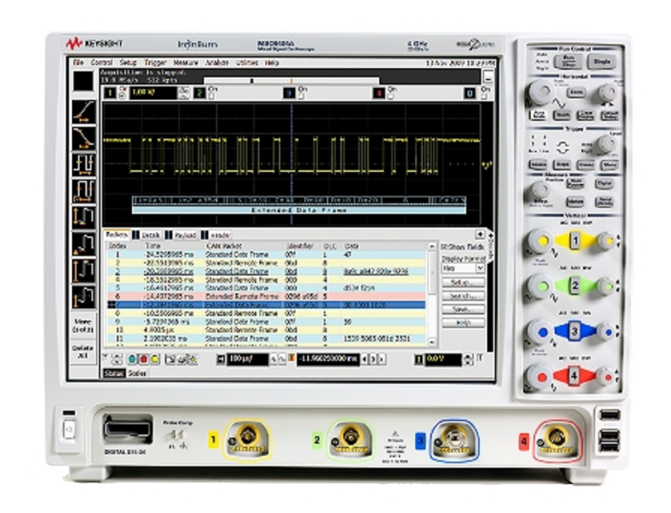Toggle channel 2 On checkbox
The image size is (671, 513).
[211, 96]
